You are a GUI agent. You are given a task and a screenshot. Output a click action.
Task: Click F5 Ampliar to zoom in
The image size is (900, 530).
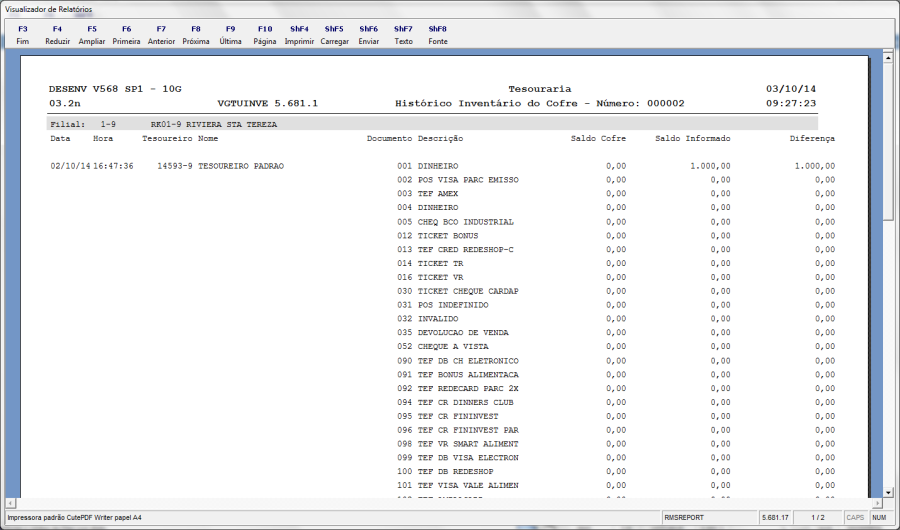click(x=92, y=35)
